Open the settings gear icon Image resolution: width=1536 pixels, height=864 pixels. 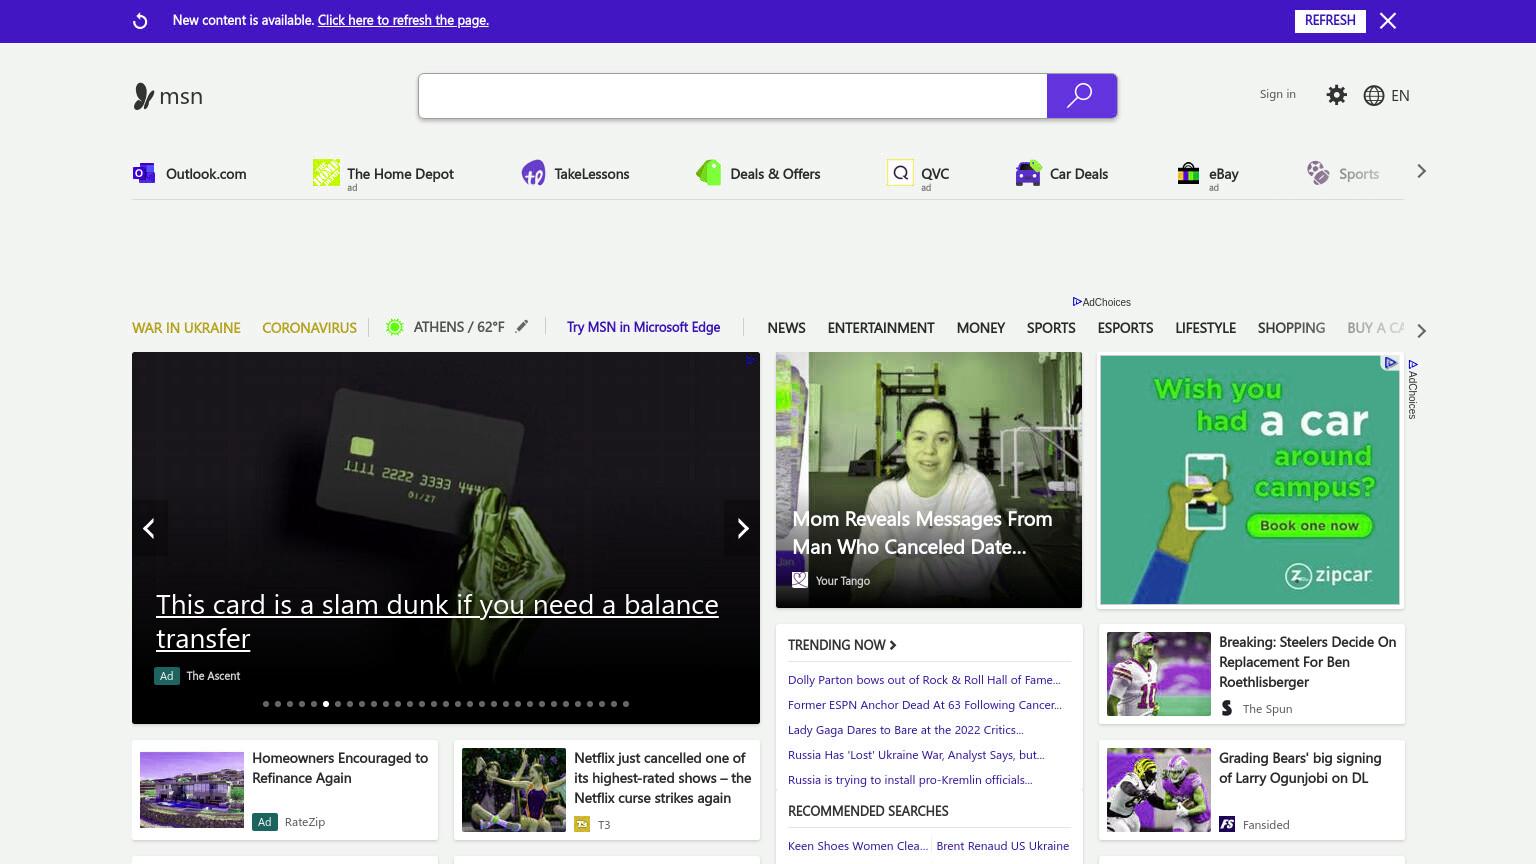tap(1337, 95)
